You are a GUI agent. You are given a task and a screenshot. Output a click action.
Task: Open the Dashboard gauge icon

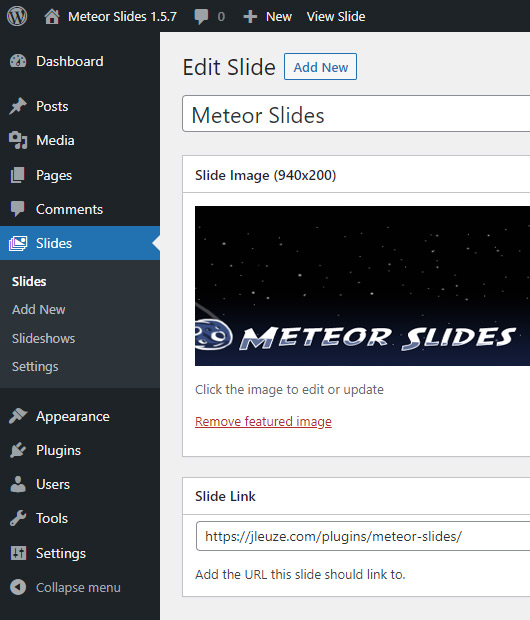click(18, 61)
